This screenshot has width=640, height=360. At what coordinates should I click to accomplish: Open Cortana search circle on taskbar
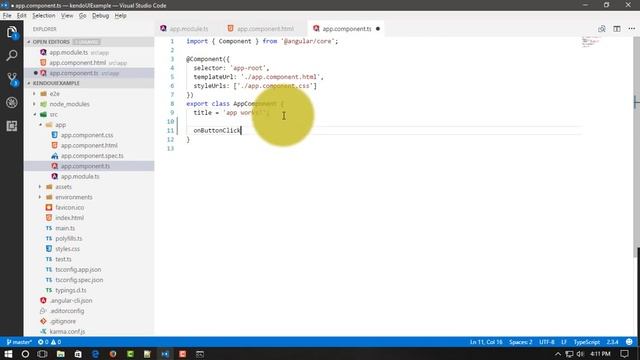(x=25, y=354)
